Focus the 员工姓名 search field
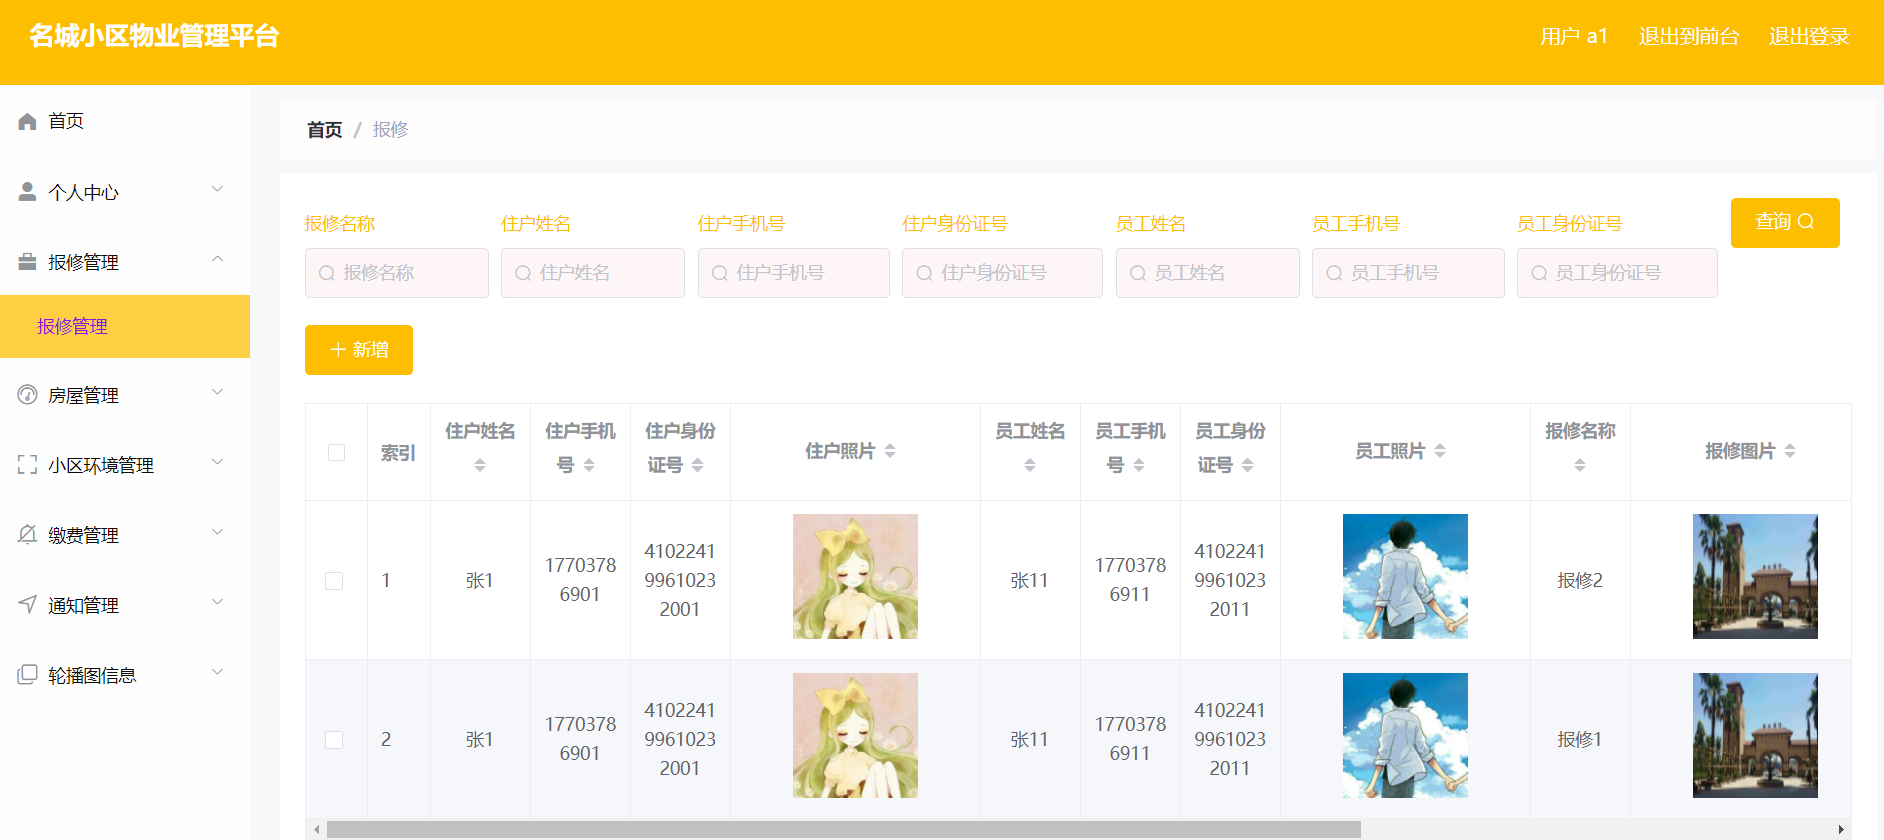Viewport: 1884px width, 840px height. (x=1208, y=273)
